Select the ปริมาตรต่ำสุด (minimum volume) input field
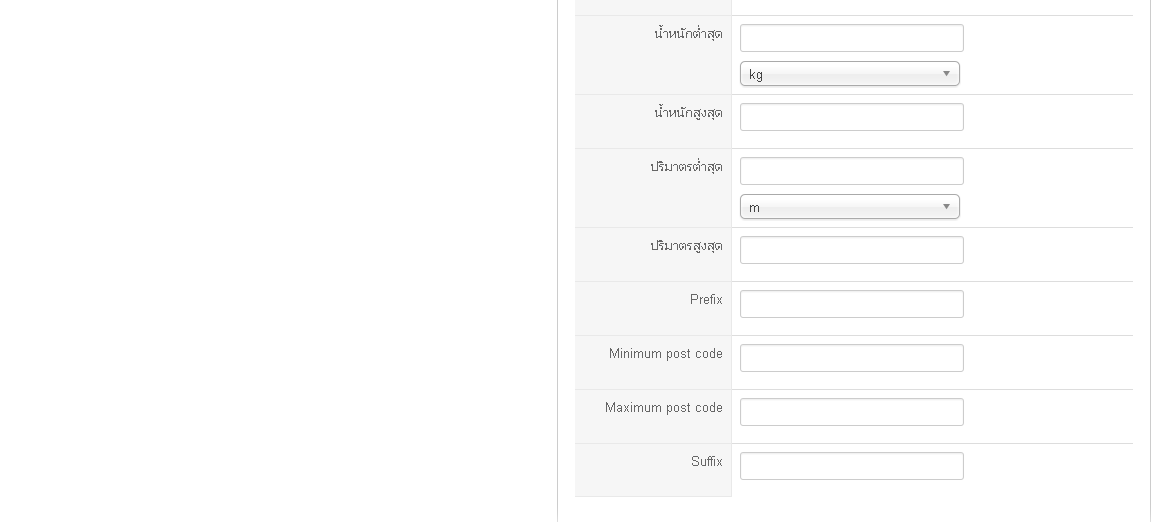 point(851,171)
